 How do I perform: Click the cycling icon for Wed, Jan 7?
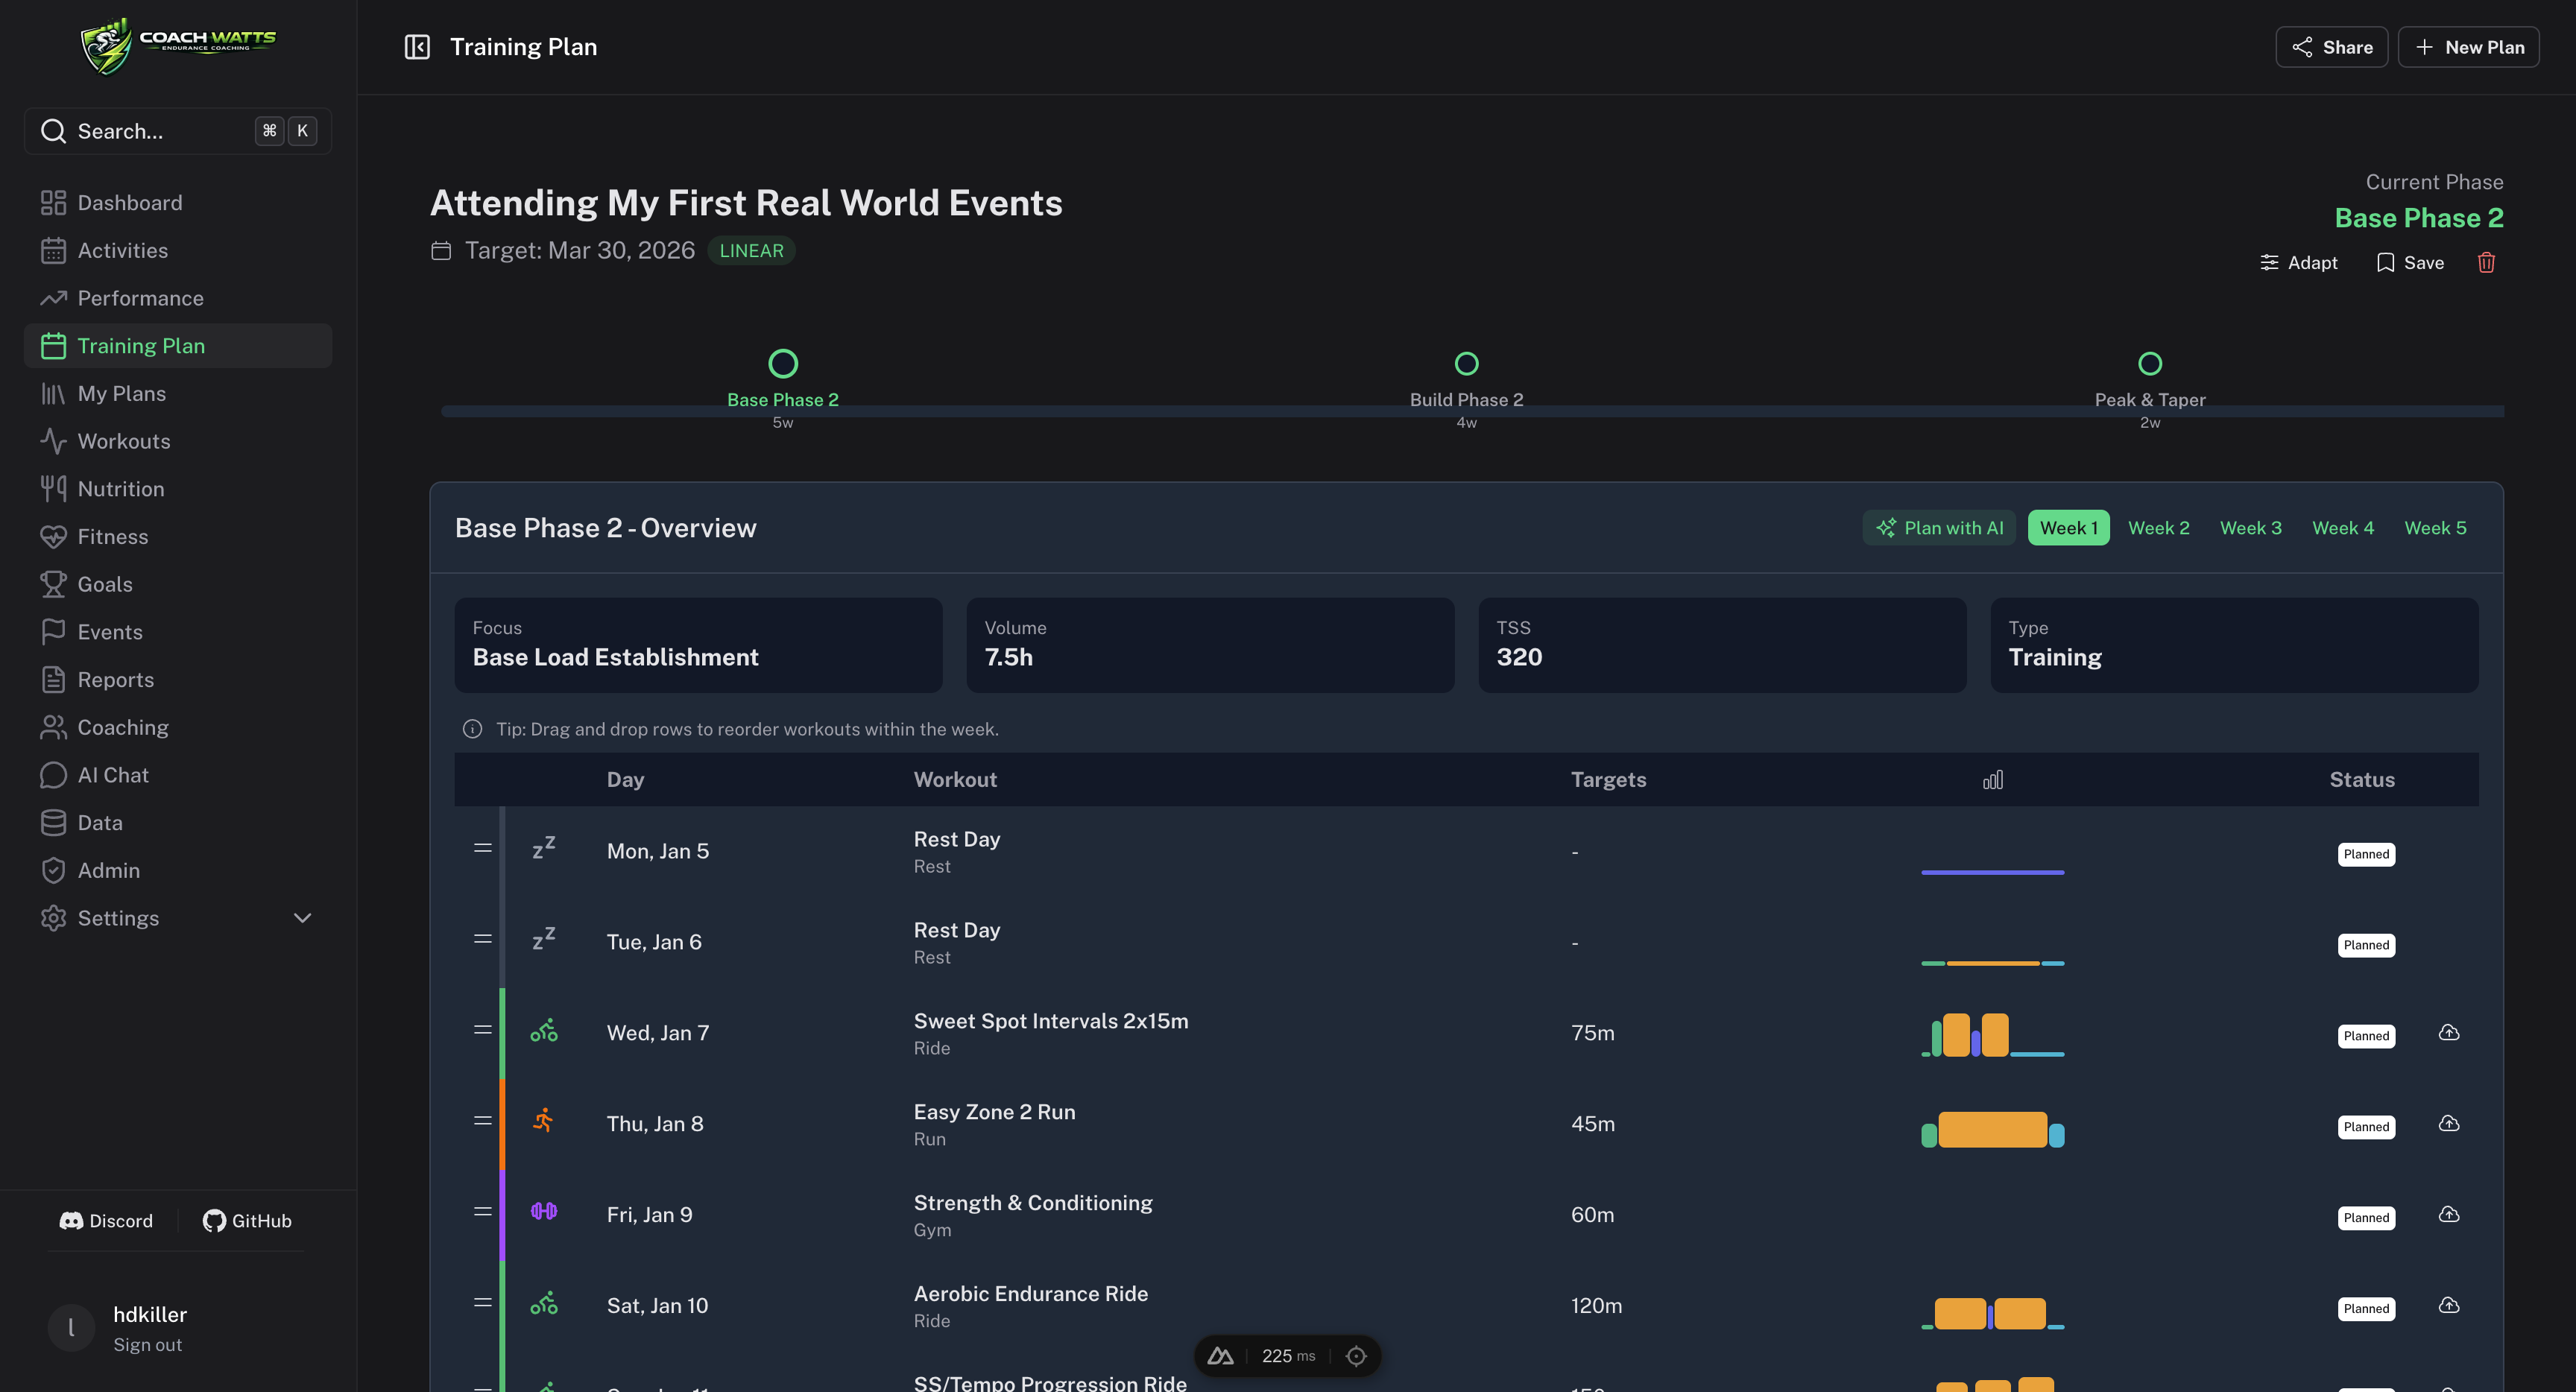(544, 1031)
